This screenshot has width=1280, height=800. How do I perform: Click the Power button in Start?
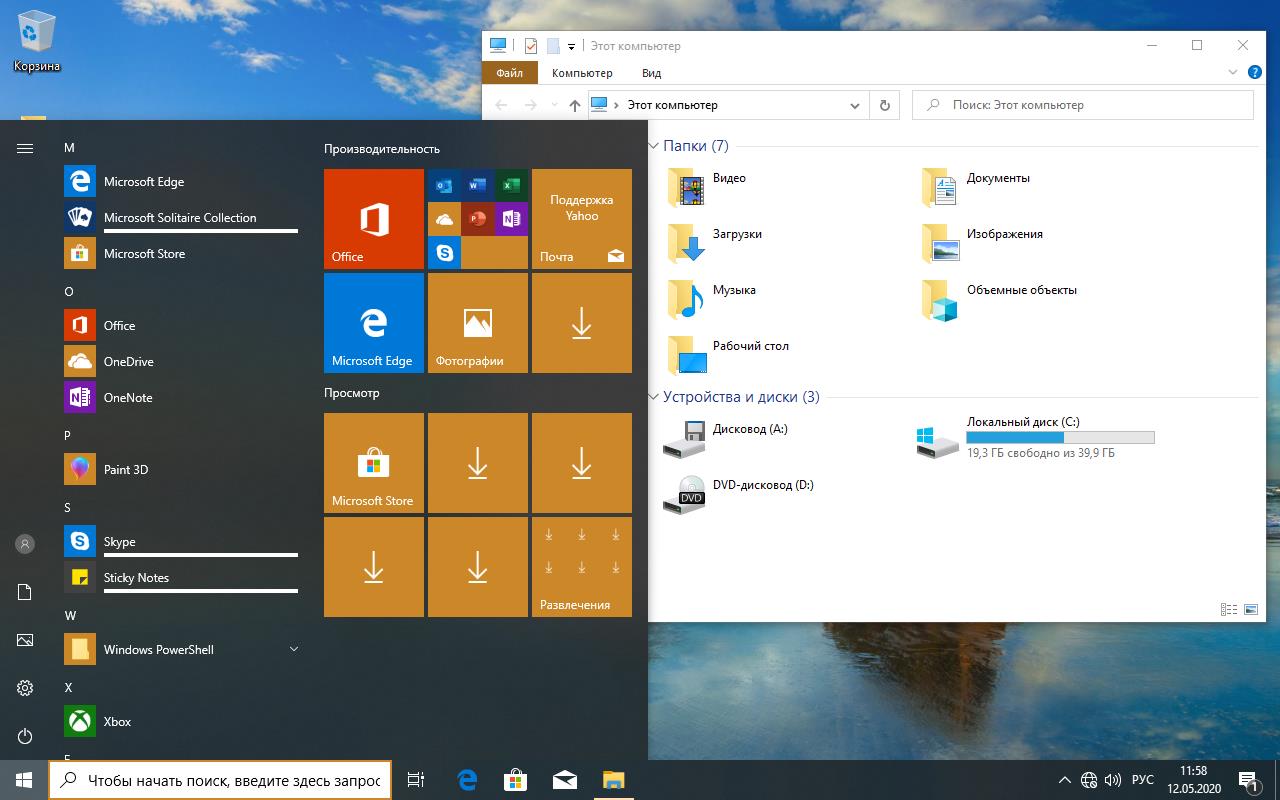[x=25, y=736]
